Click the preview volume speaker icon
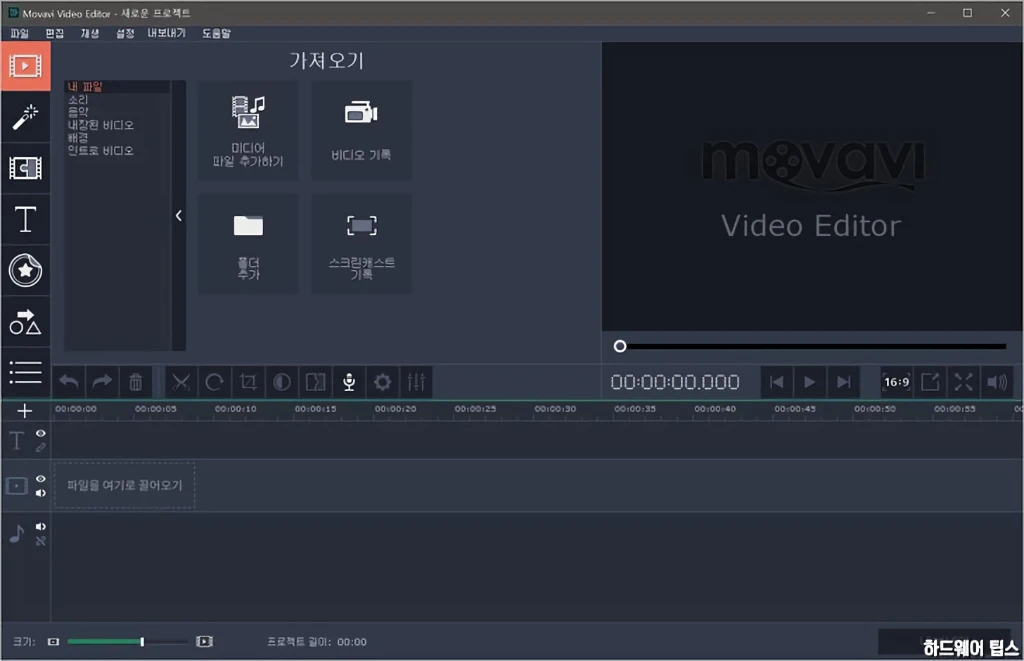Viewport: 1024px width, 661px height. [x=997, y=382]
